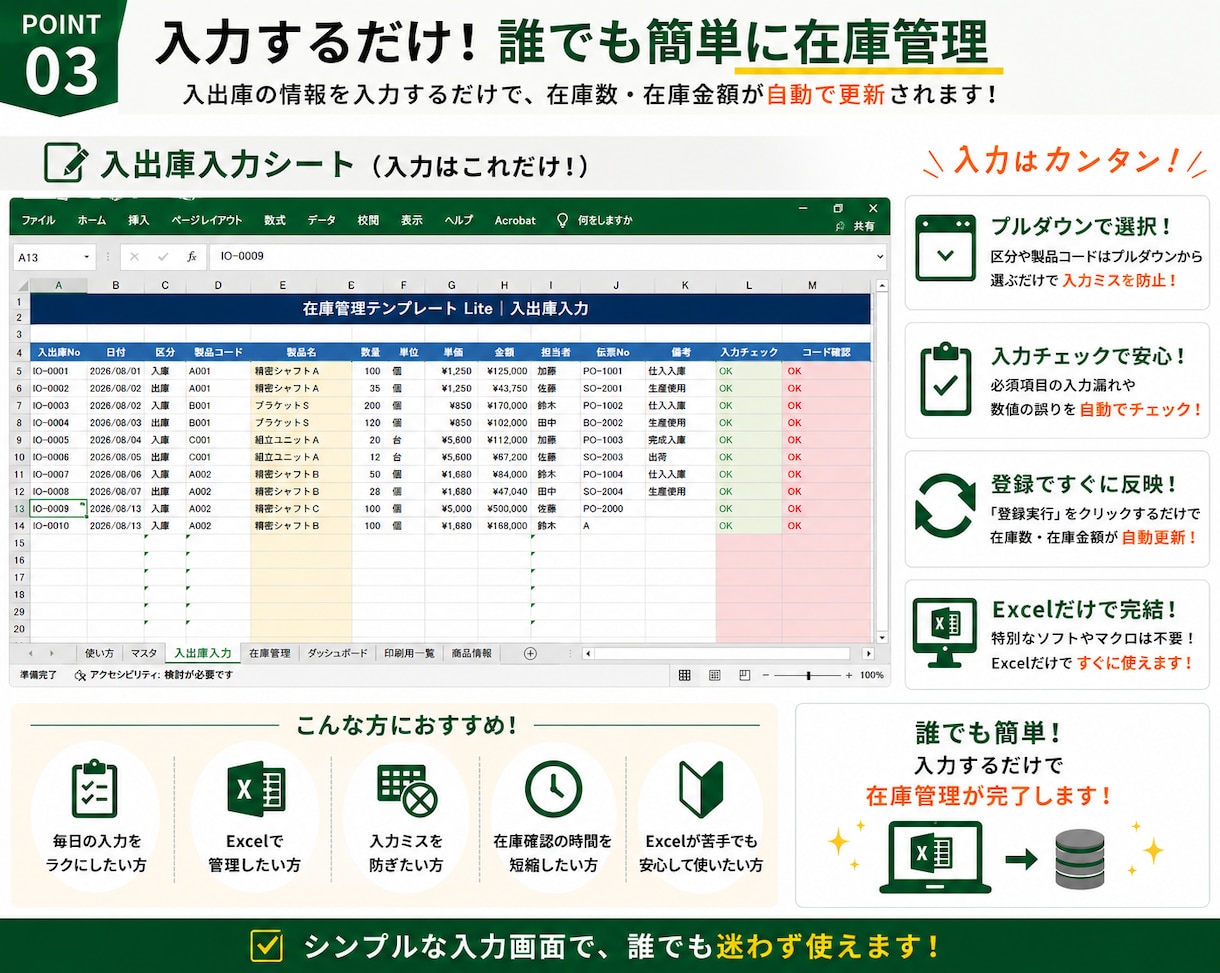Click cell 精密シャフトC
Viewport: 1220px width, 973px height.
tap(300, 508)
